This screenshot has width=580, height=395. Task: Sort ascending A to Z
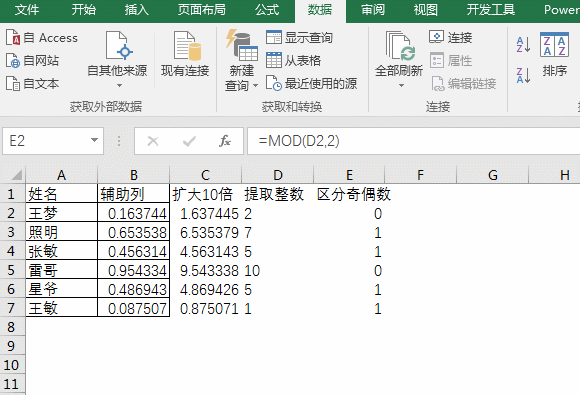click(523, 44)
